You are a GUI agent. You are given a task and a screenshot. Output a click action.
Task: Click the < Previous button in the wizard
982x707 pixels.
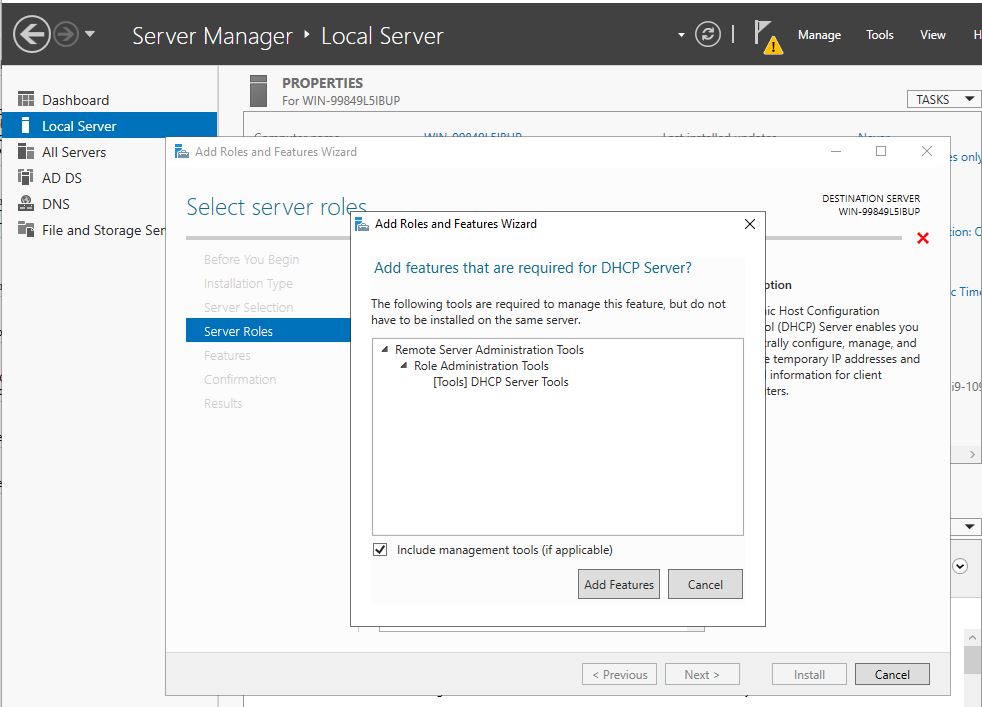pos(619,674)
